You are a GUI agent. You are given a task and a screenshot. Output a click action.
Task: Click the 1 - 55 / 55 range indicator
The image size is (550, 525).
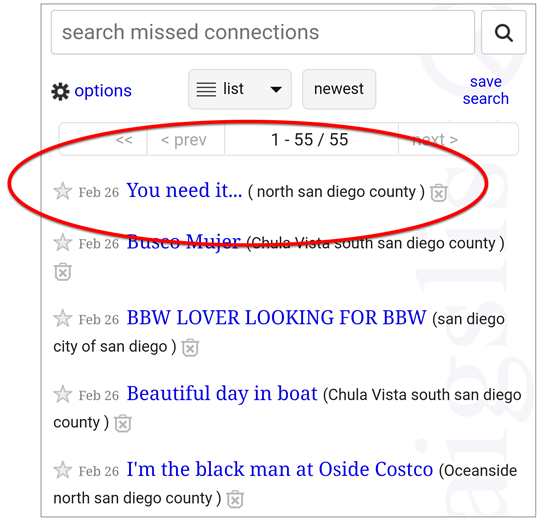pos(310,140)
